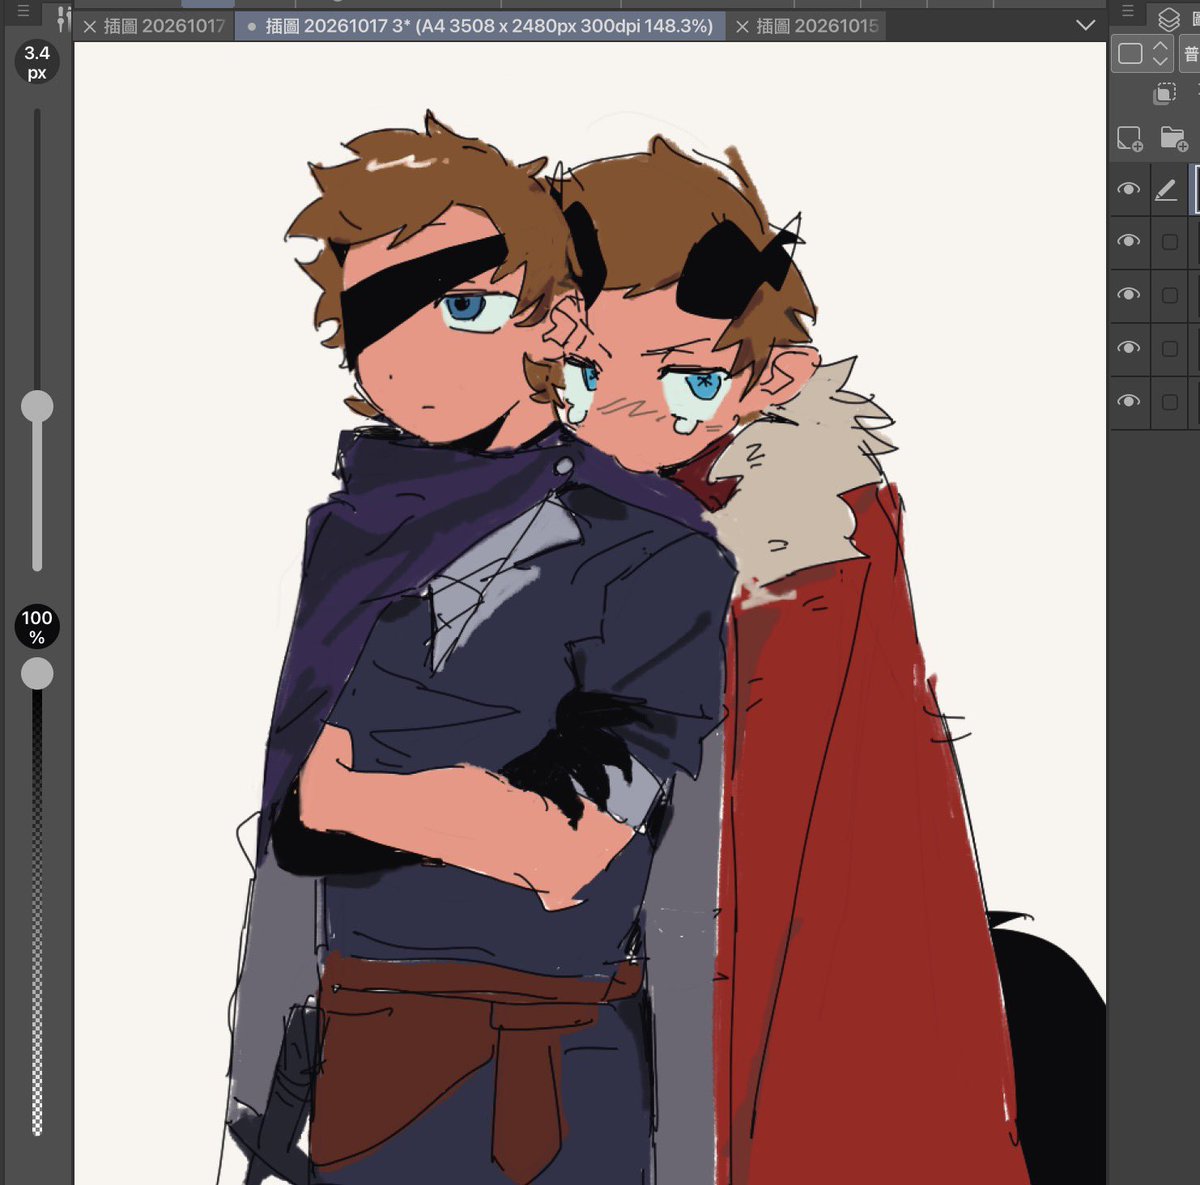Toggle visibility of the third layer
Screen dimensions: 1200x1185
point(1129,294)
